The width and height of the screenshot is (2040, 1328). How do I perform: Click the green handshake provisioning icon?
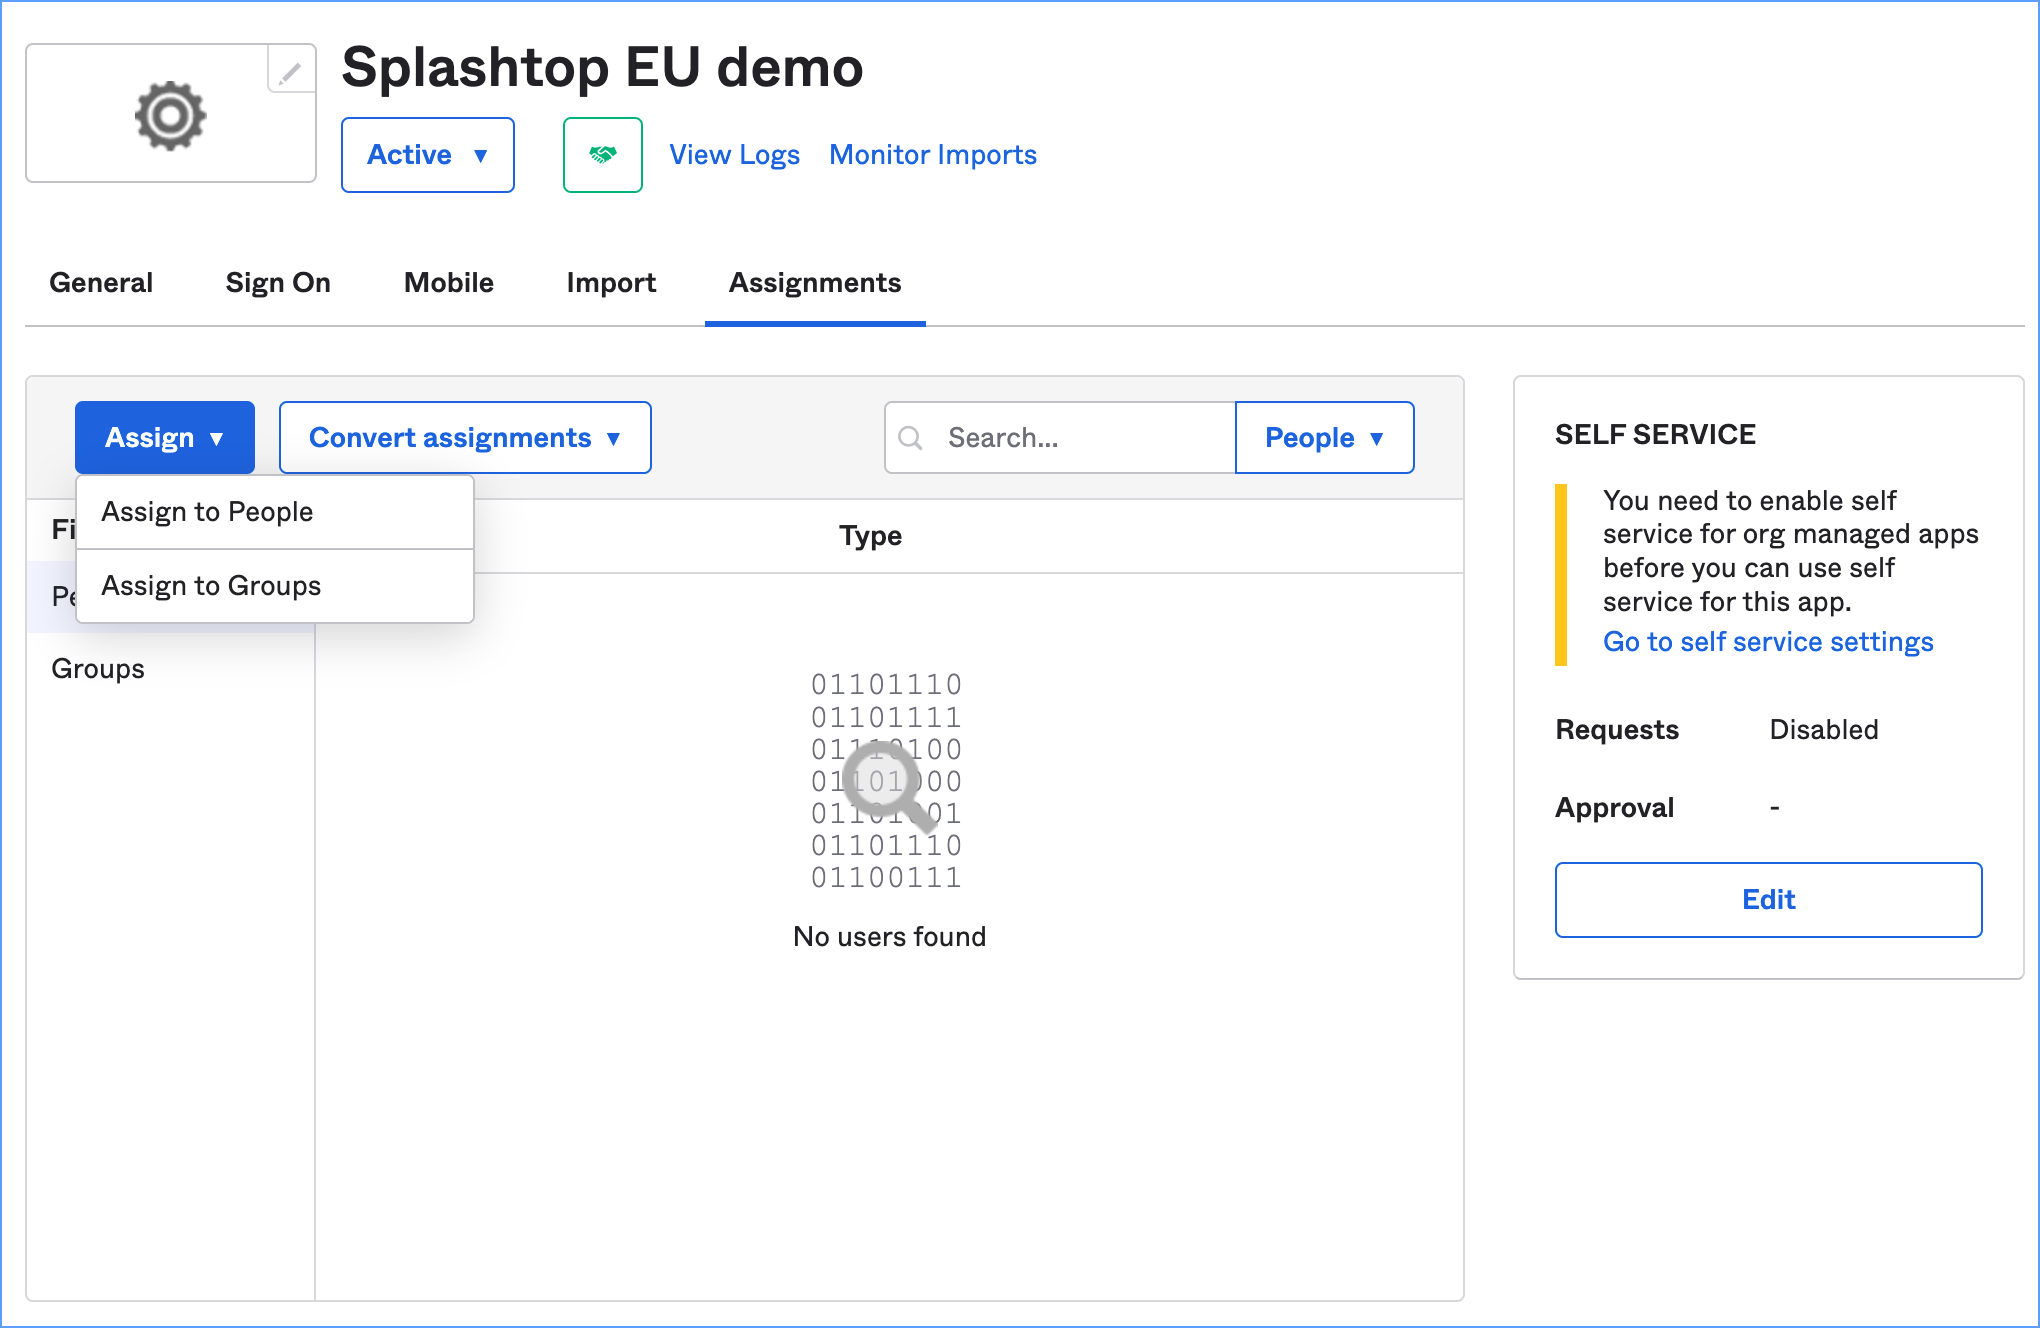602,155
